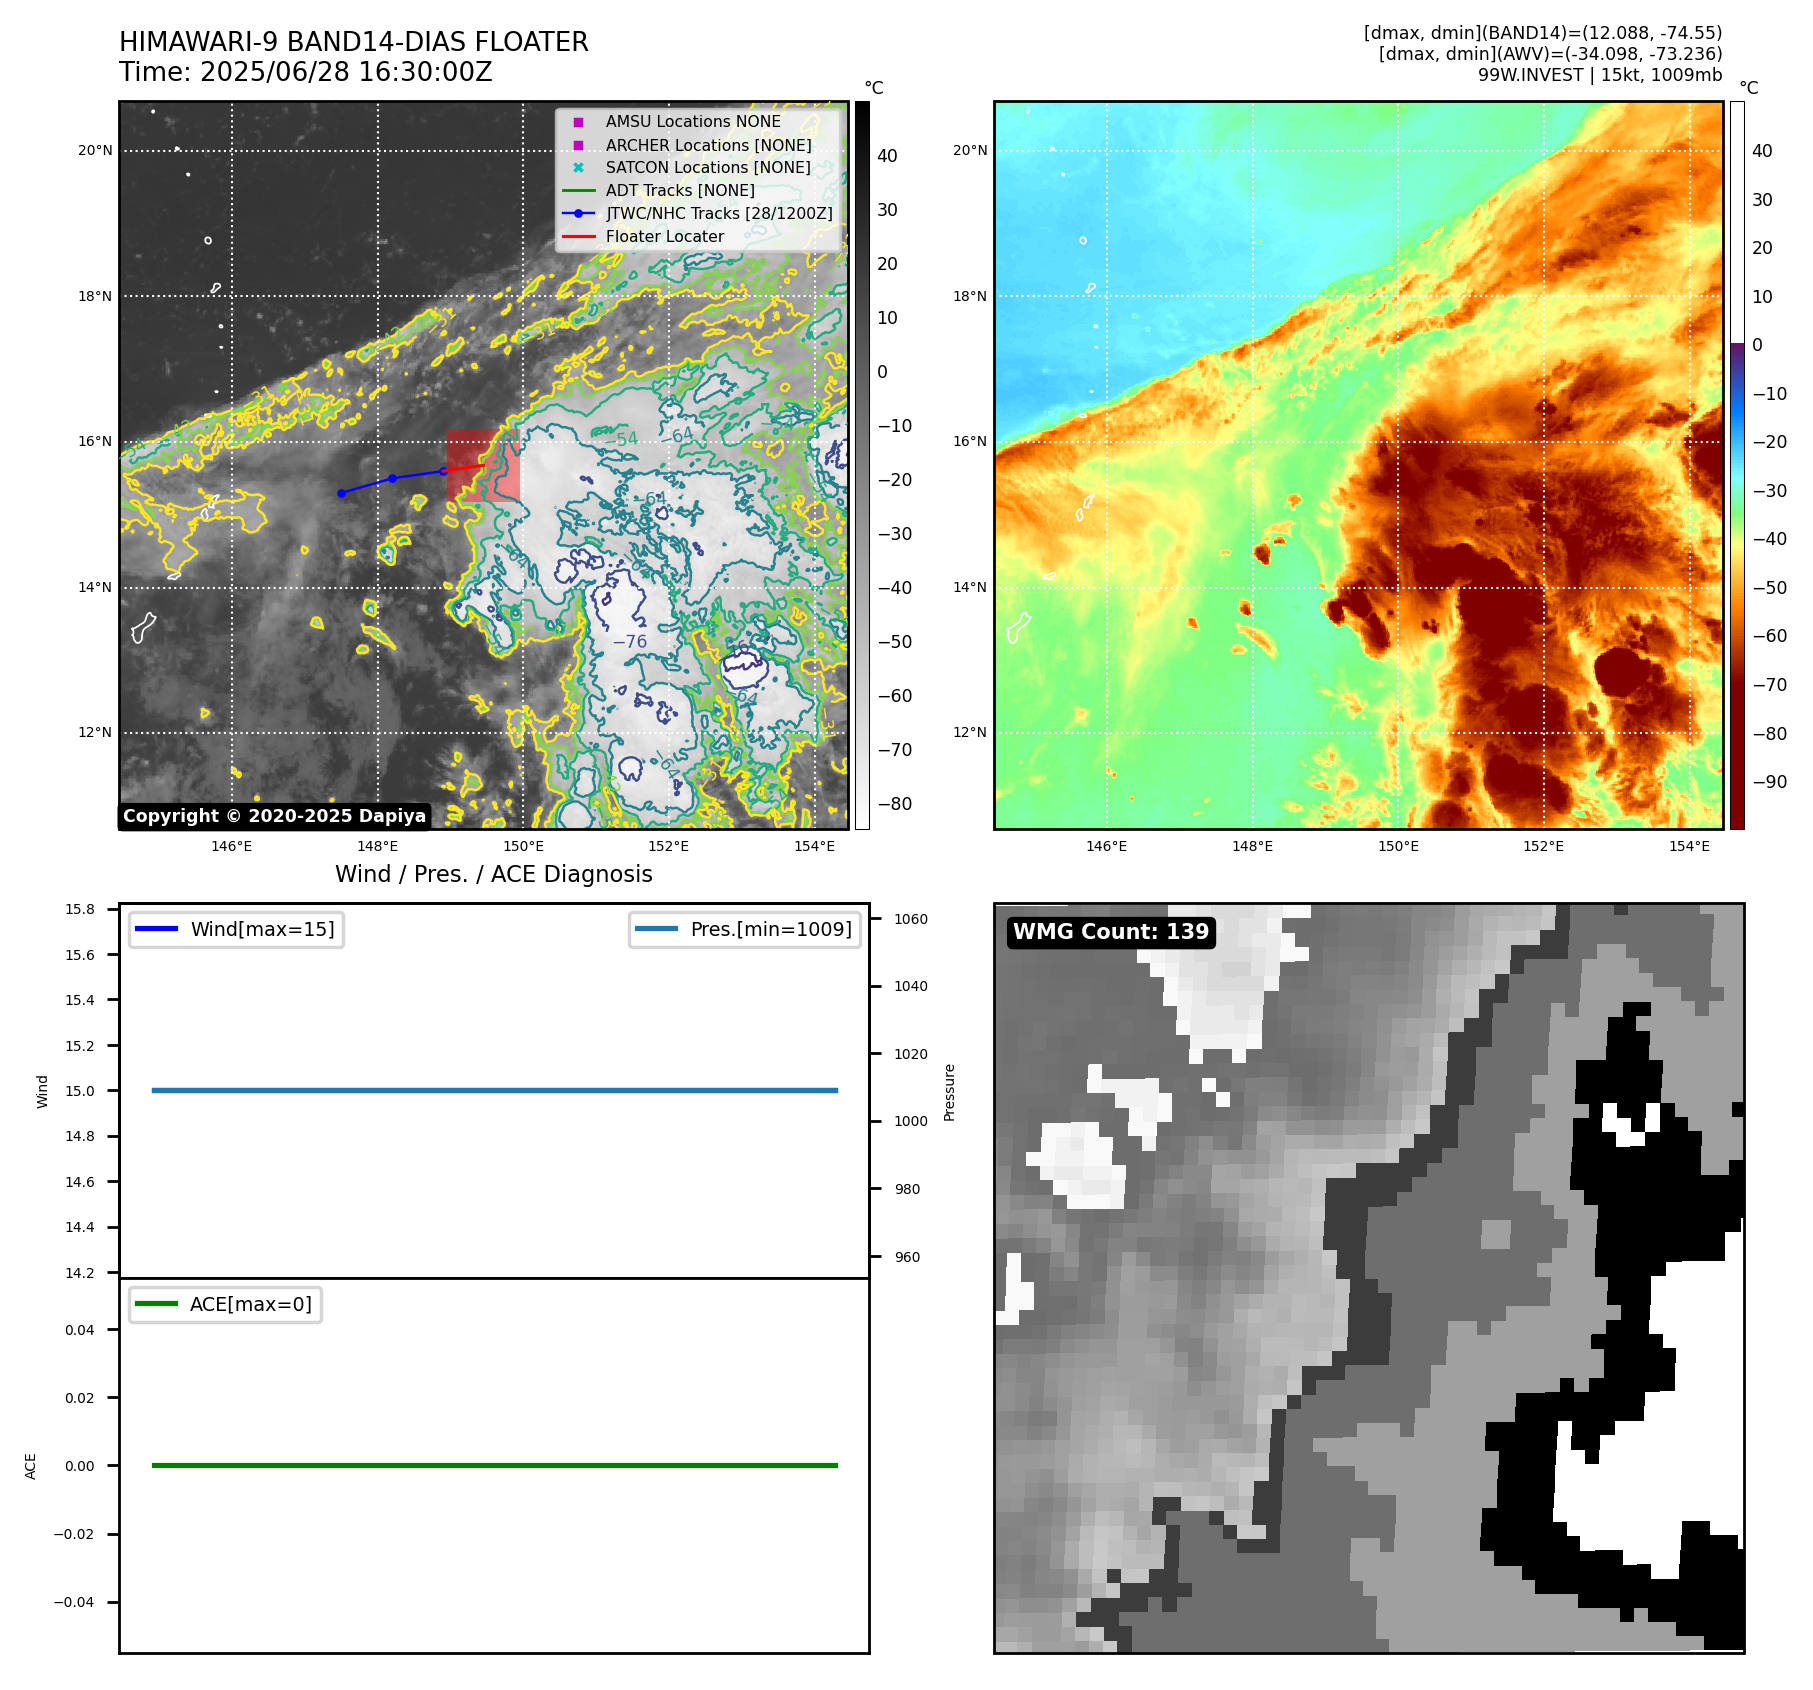
Task: Click the red Floater Locater legend line
Action: click(578, 236)
